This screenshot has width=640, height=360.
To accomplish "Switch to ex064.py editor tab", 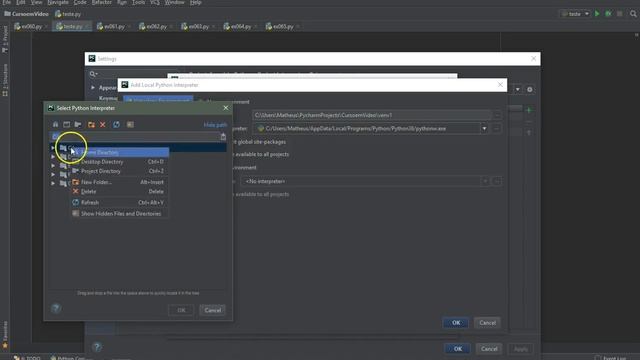I will tap(239, 27).
